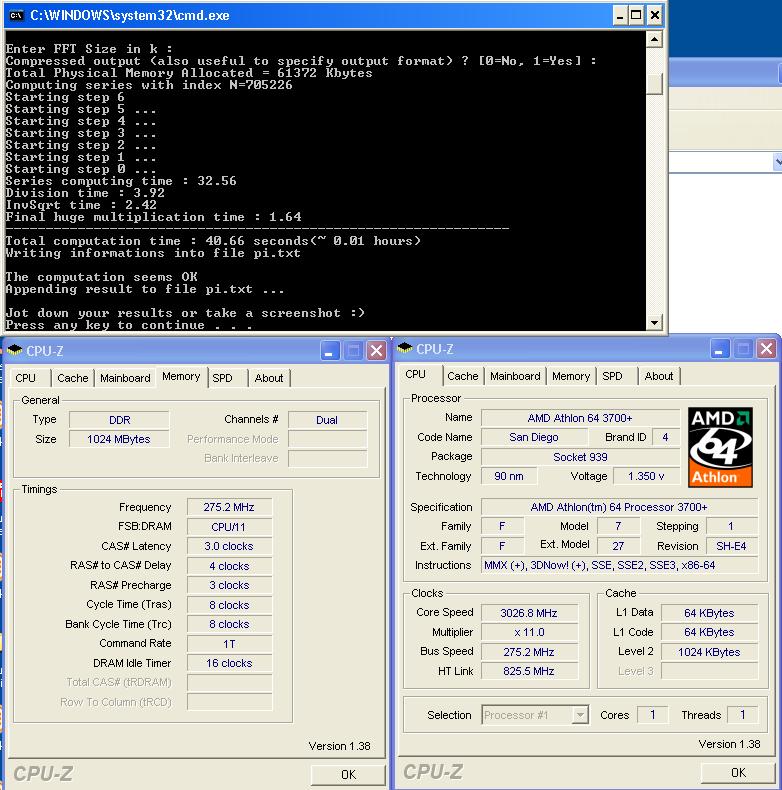Click the Bus Speed value in the Clocks group
The height and width of the screenshot is (790, 782).
(529, 652)
